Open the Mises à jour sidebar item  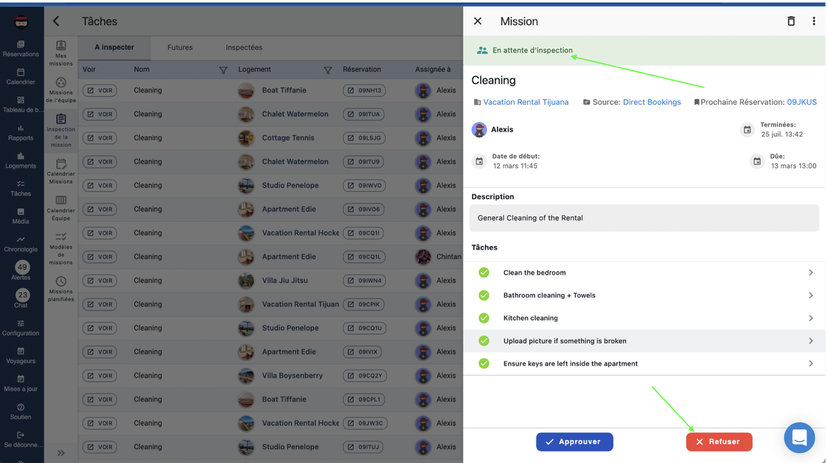(21, 384)
